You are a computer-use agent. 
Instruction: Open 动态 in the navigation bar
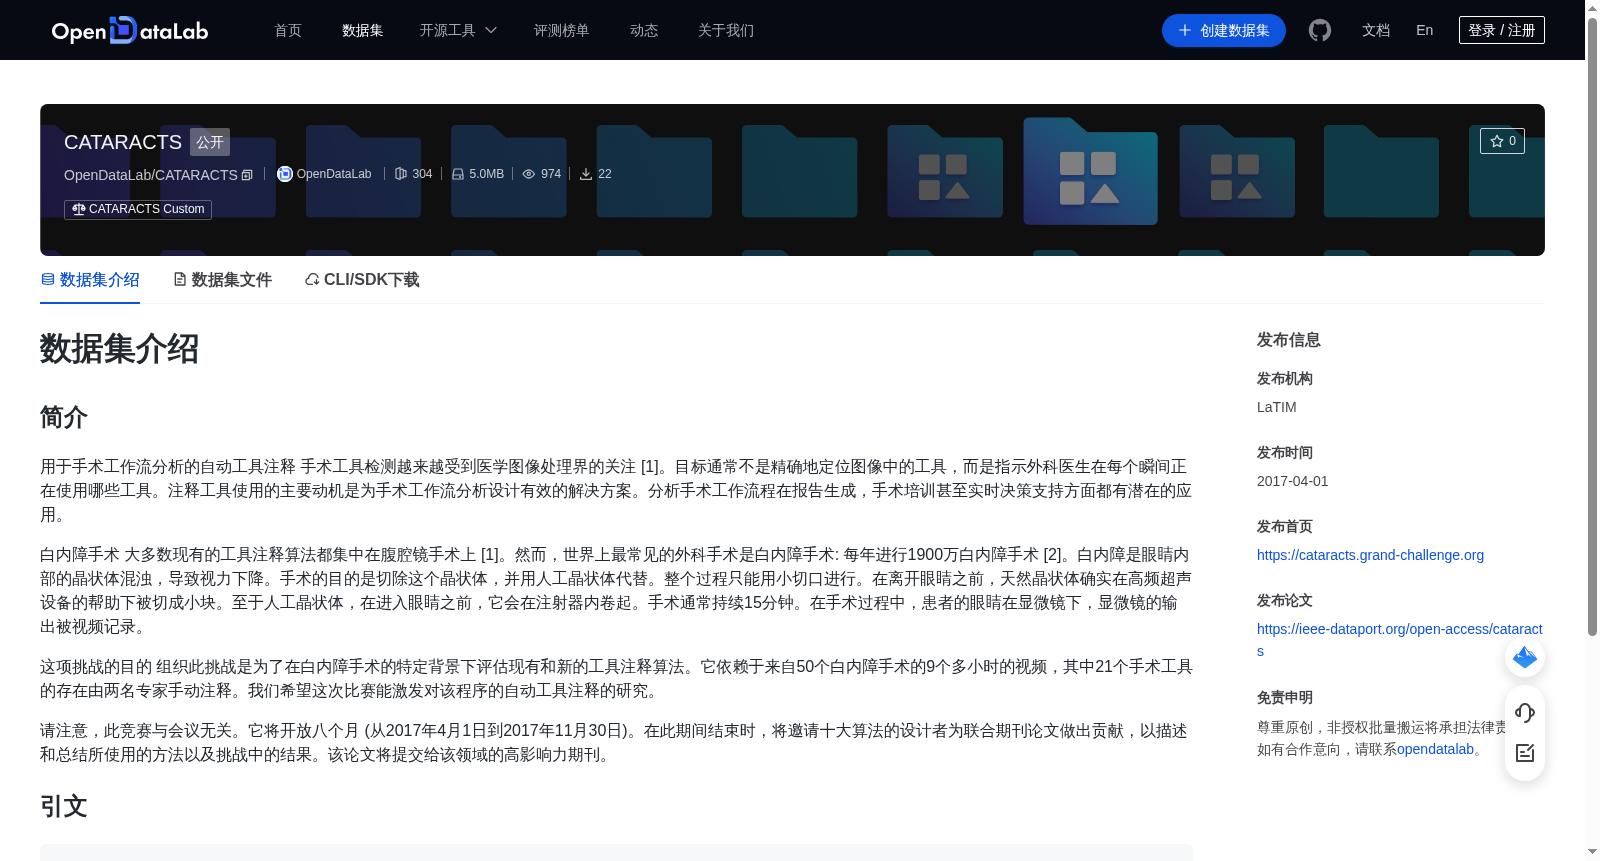pyautogui.click(x=644, y=30)
